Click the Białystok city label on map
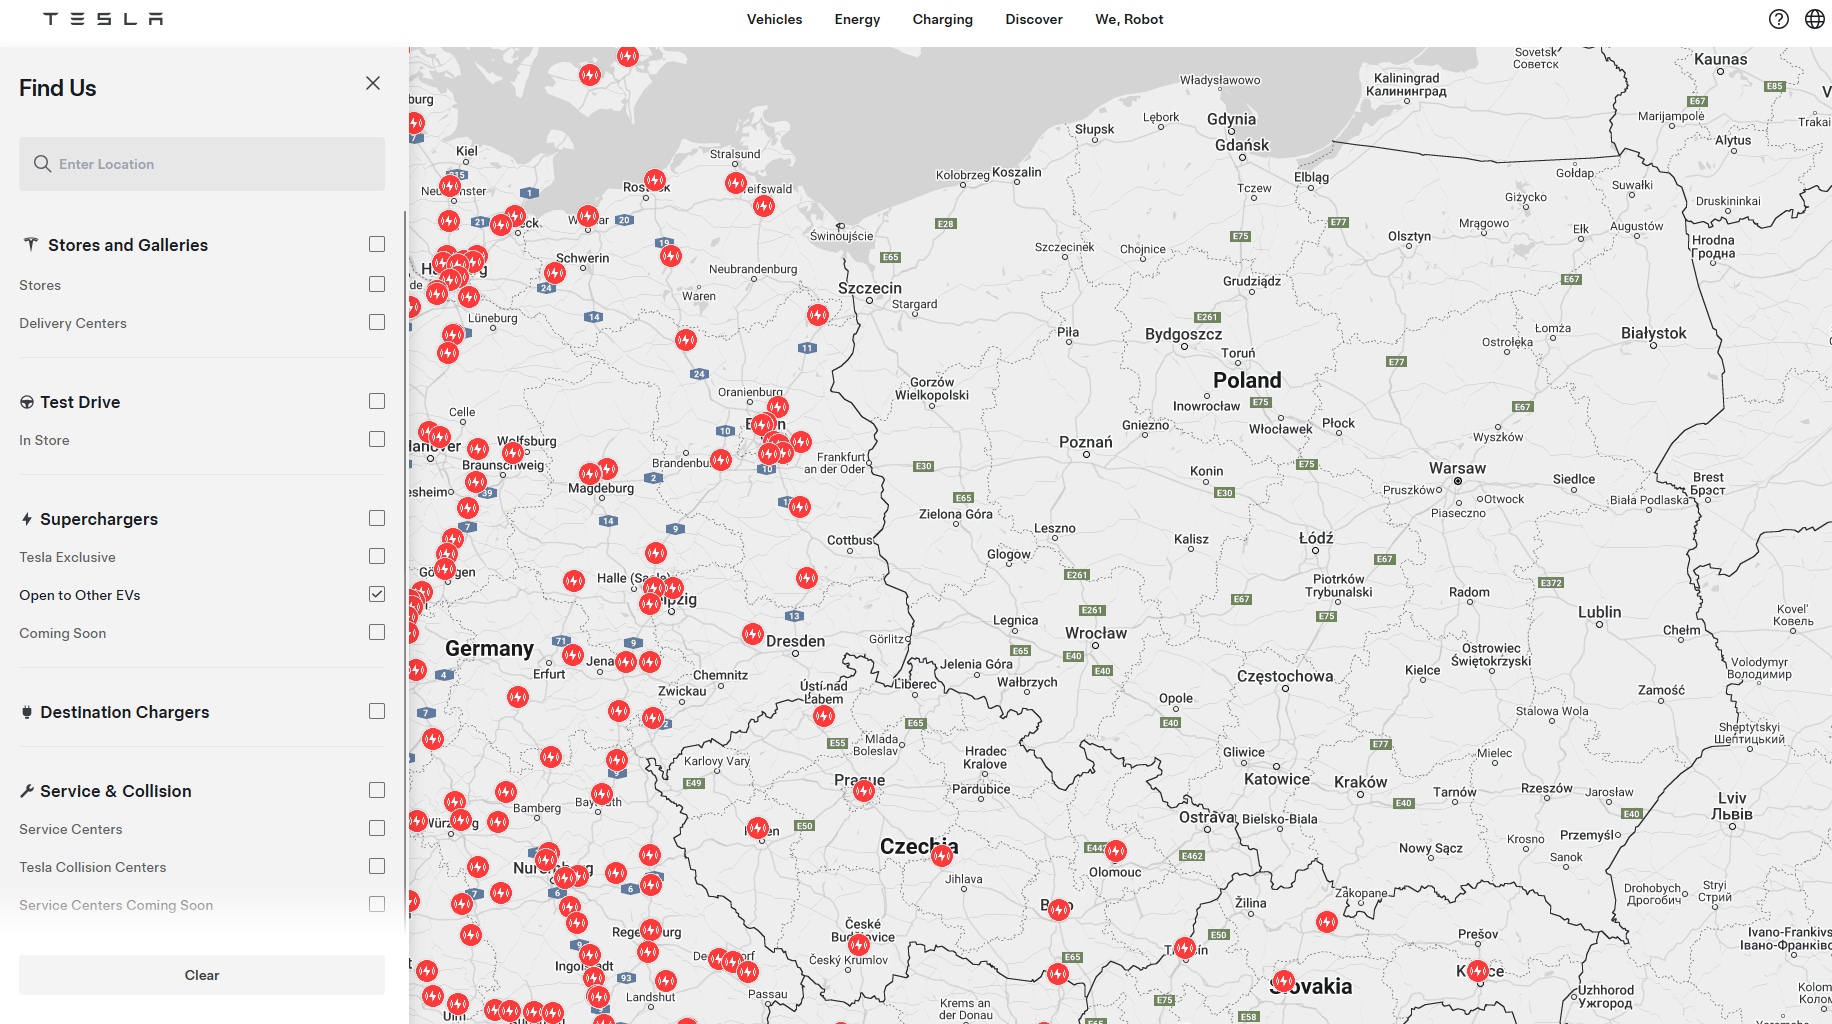Image resolution: width=1832 pixels, height=1024 pixels. (x=1654, y=333)
